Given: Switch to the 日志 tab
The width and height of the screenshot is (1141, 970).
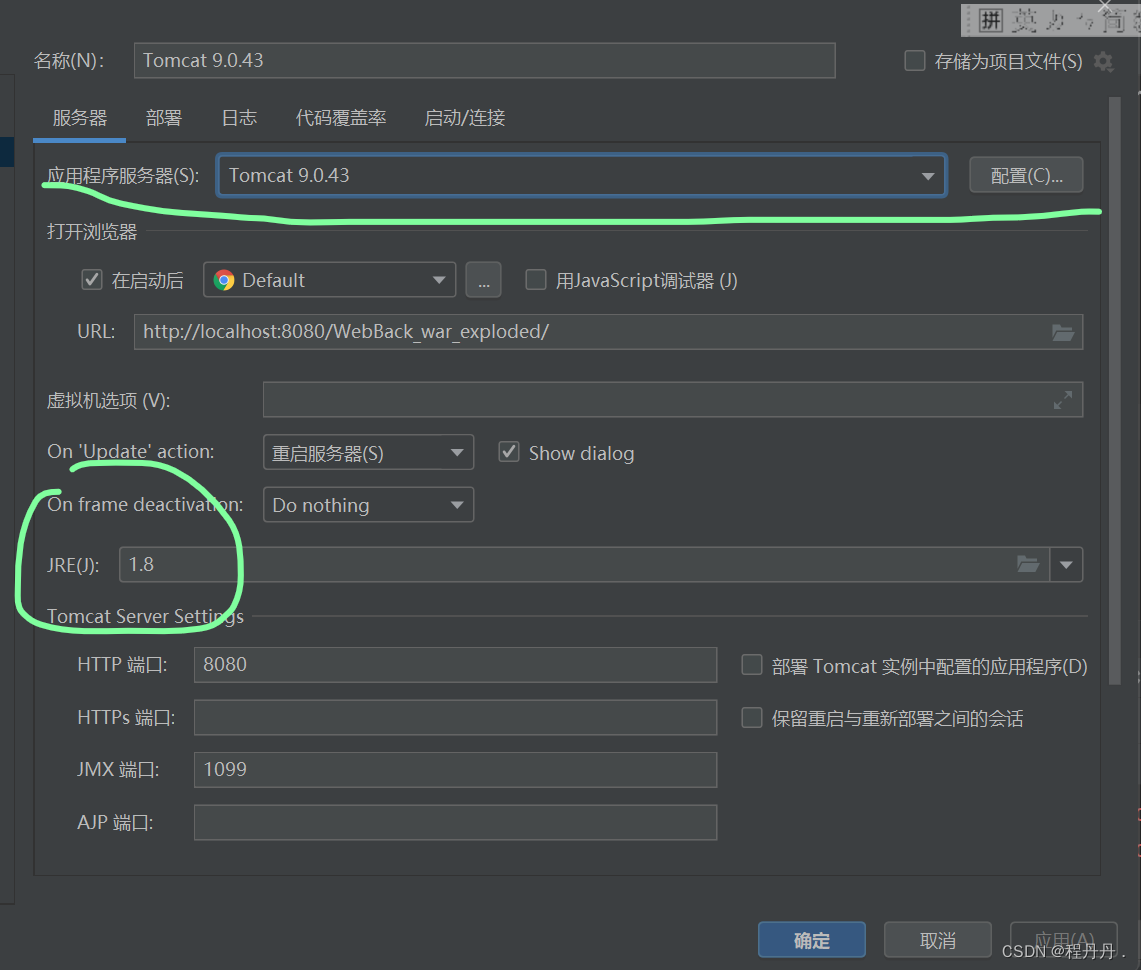Looking at the screenshot, I should click(x=239, y=118).
